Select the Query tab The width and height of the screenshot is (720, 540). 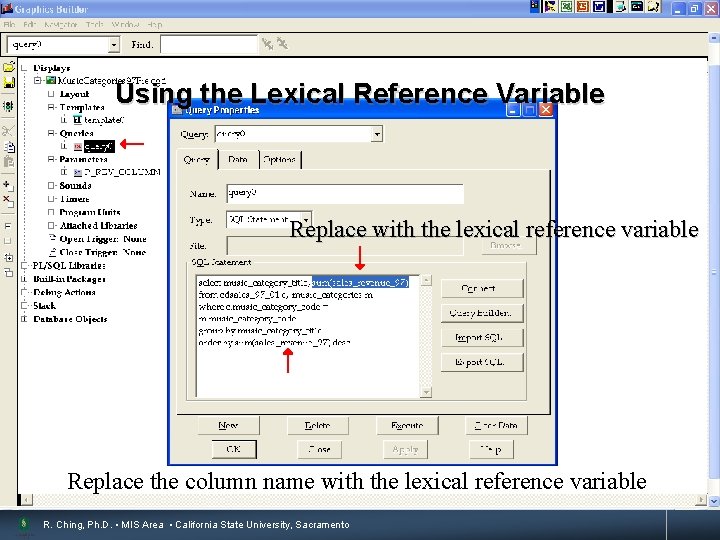197,159
